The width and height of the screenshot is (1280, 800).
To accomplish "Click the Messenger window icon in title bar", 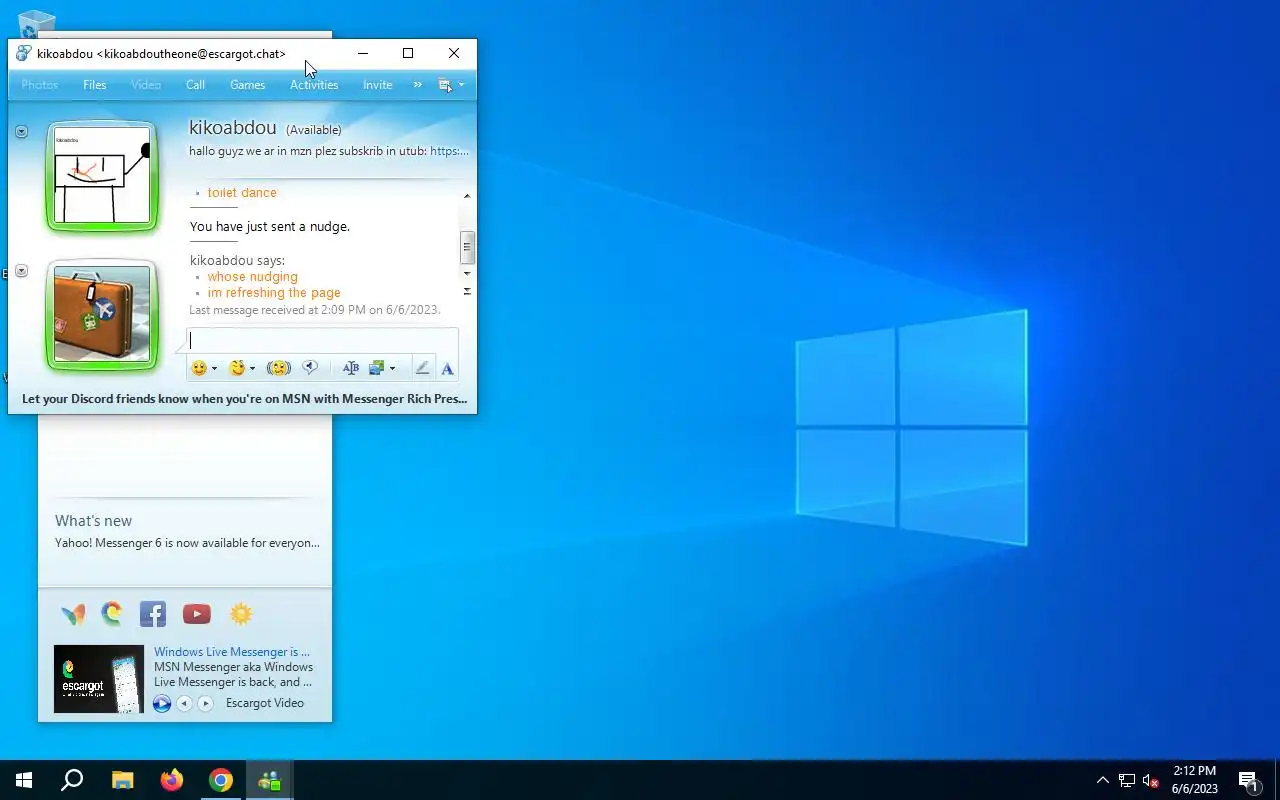I will (24, 53).
